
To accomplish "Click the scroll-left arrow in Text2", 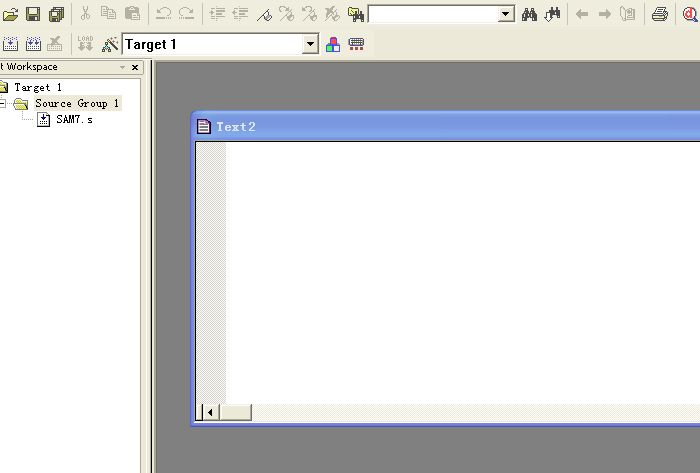I will (x=211, y=412).
